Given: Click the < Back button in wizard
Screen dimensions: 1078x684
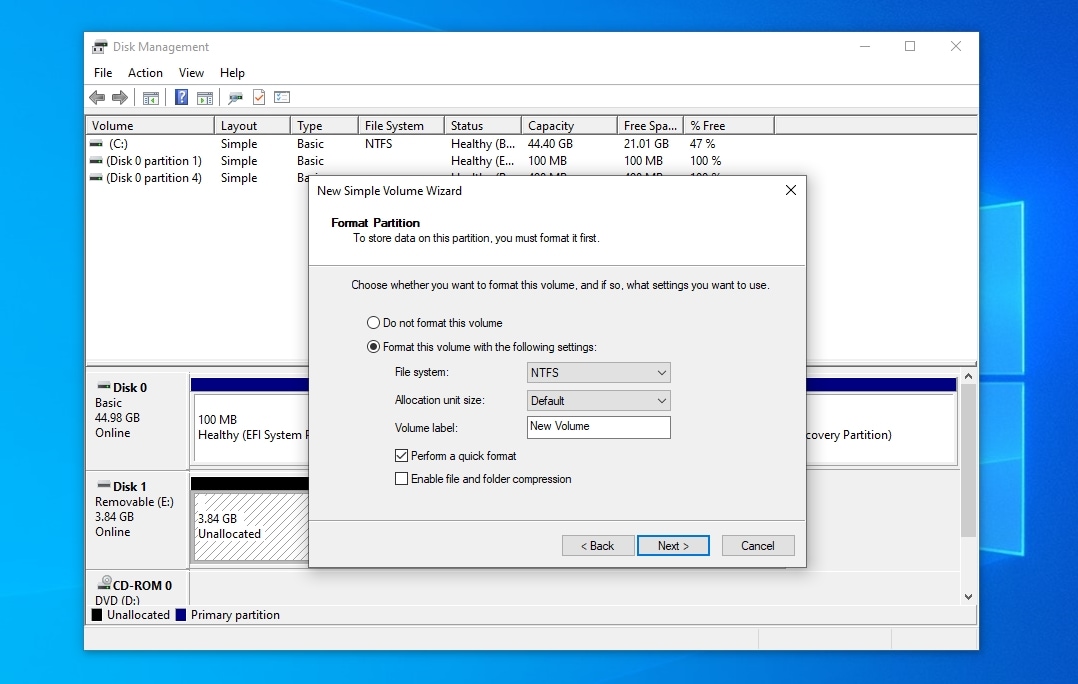Looking at the screenshot, I should [597, 546].
